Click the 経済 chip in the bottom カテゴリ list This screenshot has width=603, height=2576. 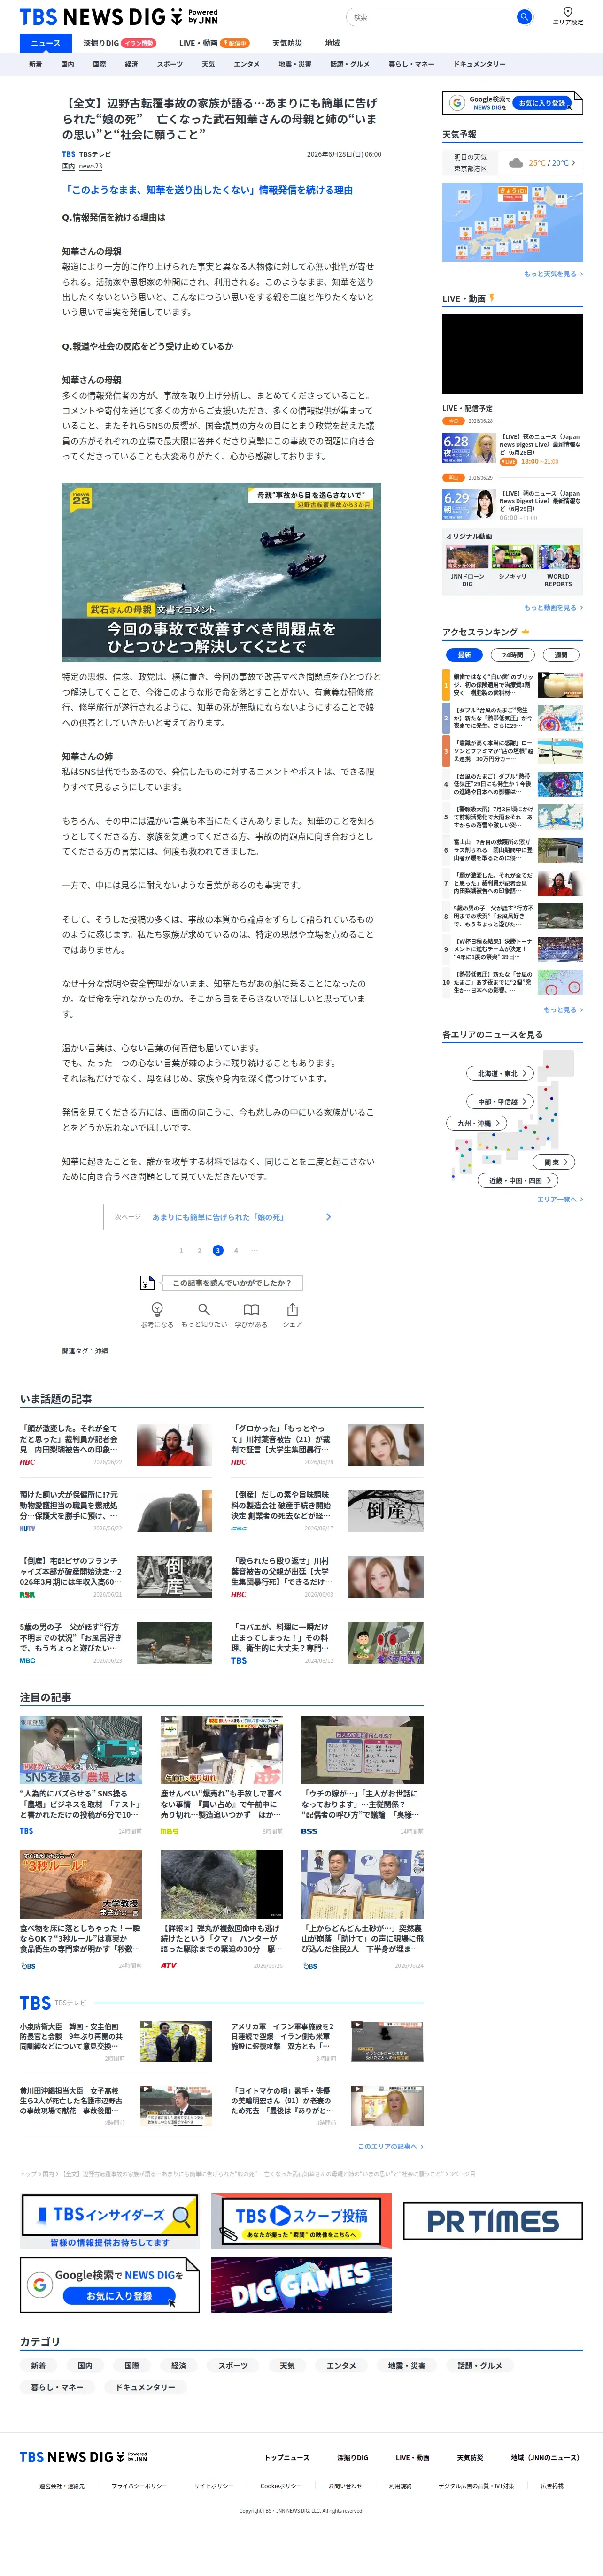point(179,2366)
